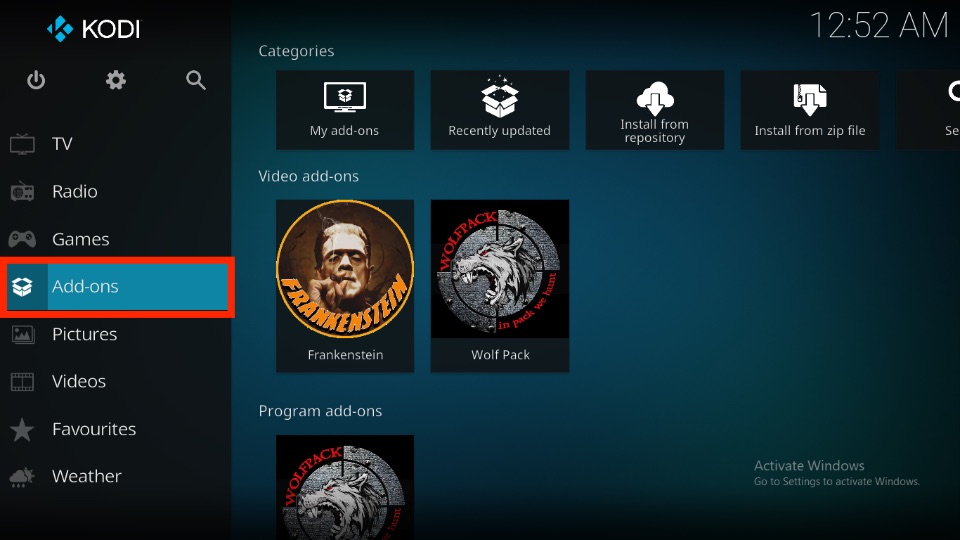Open the Favourites section

click(116, 429)
